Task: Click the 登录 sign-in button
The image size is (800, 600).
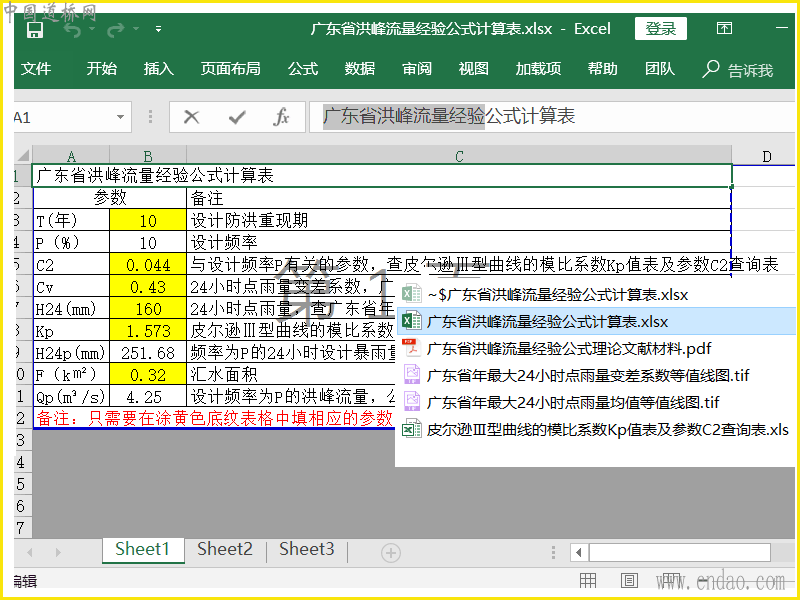Action: click(x=661, y=29)
